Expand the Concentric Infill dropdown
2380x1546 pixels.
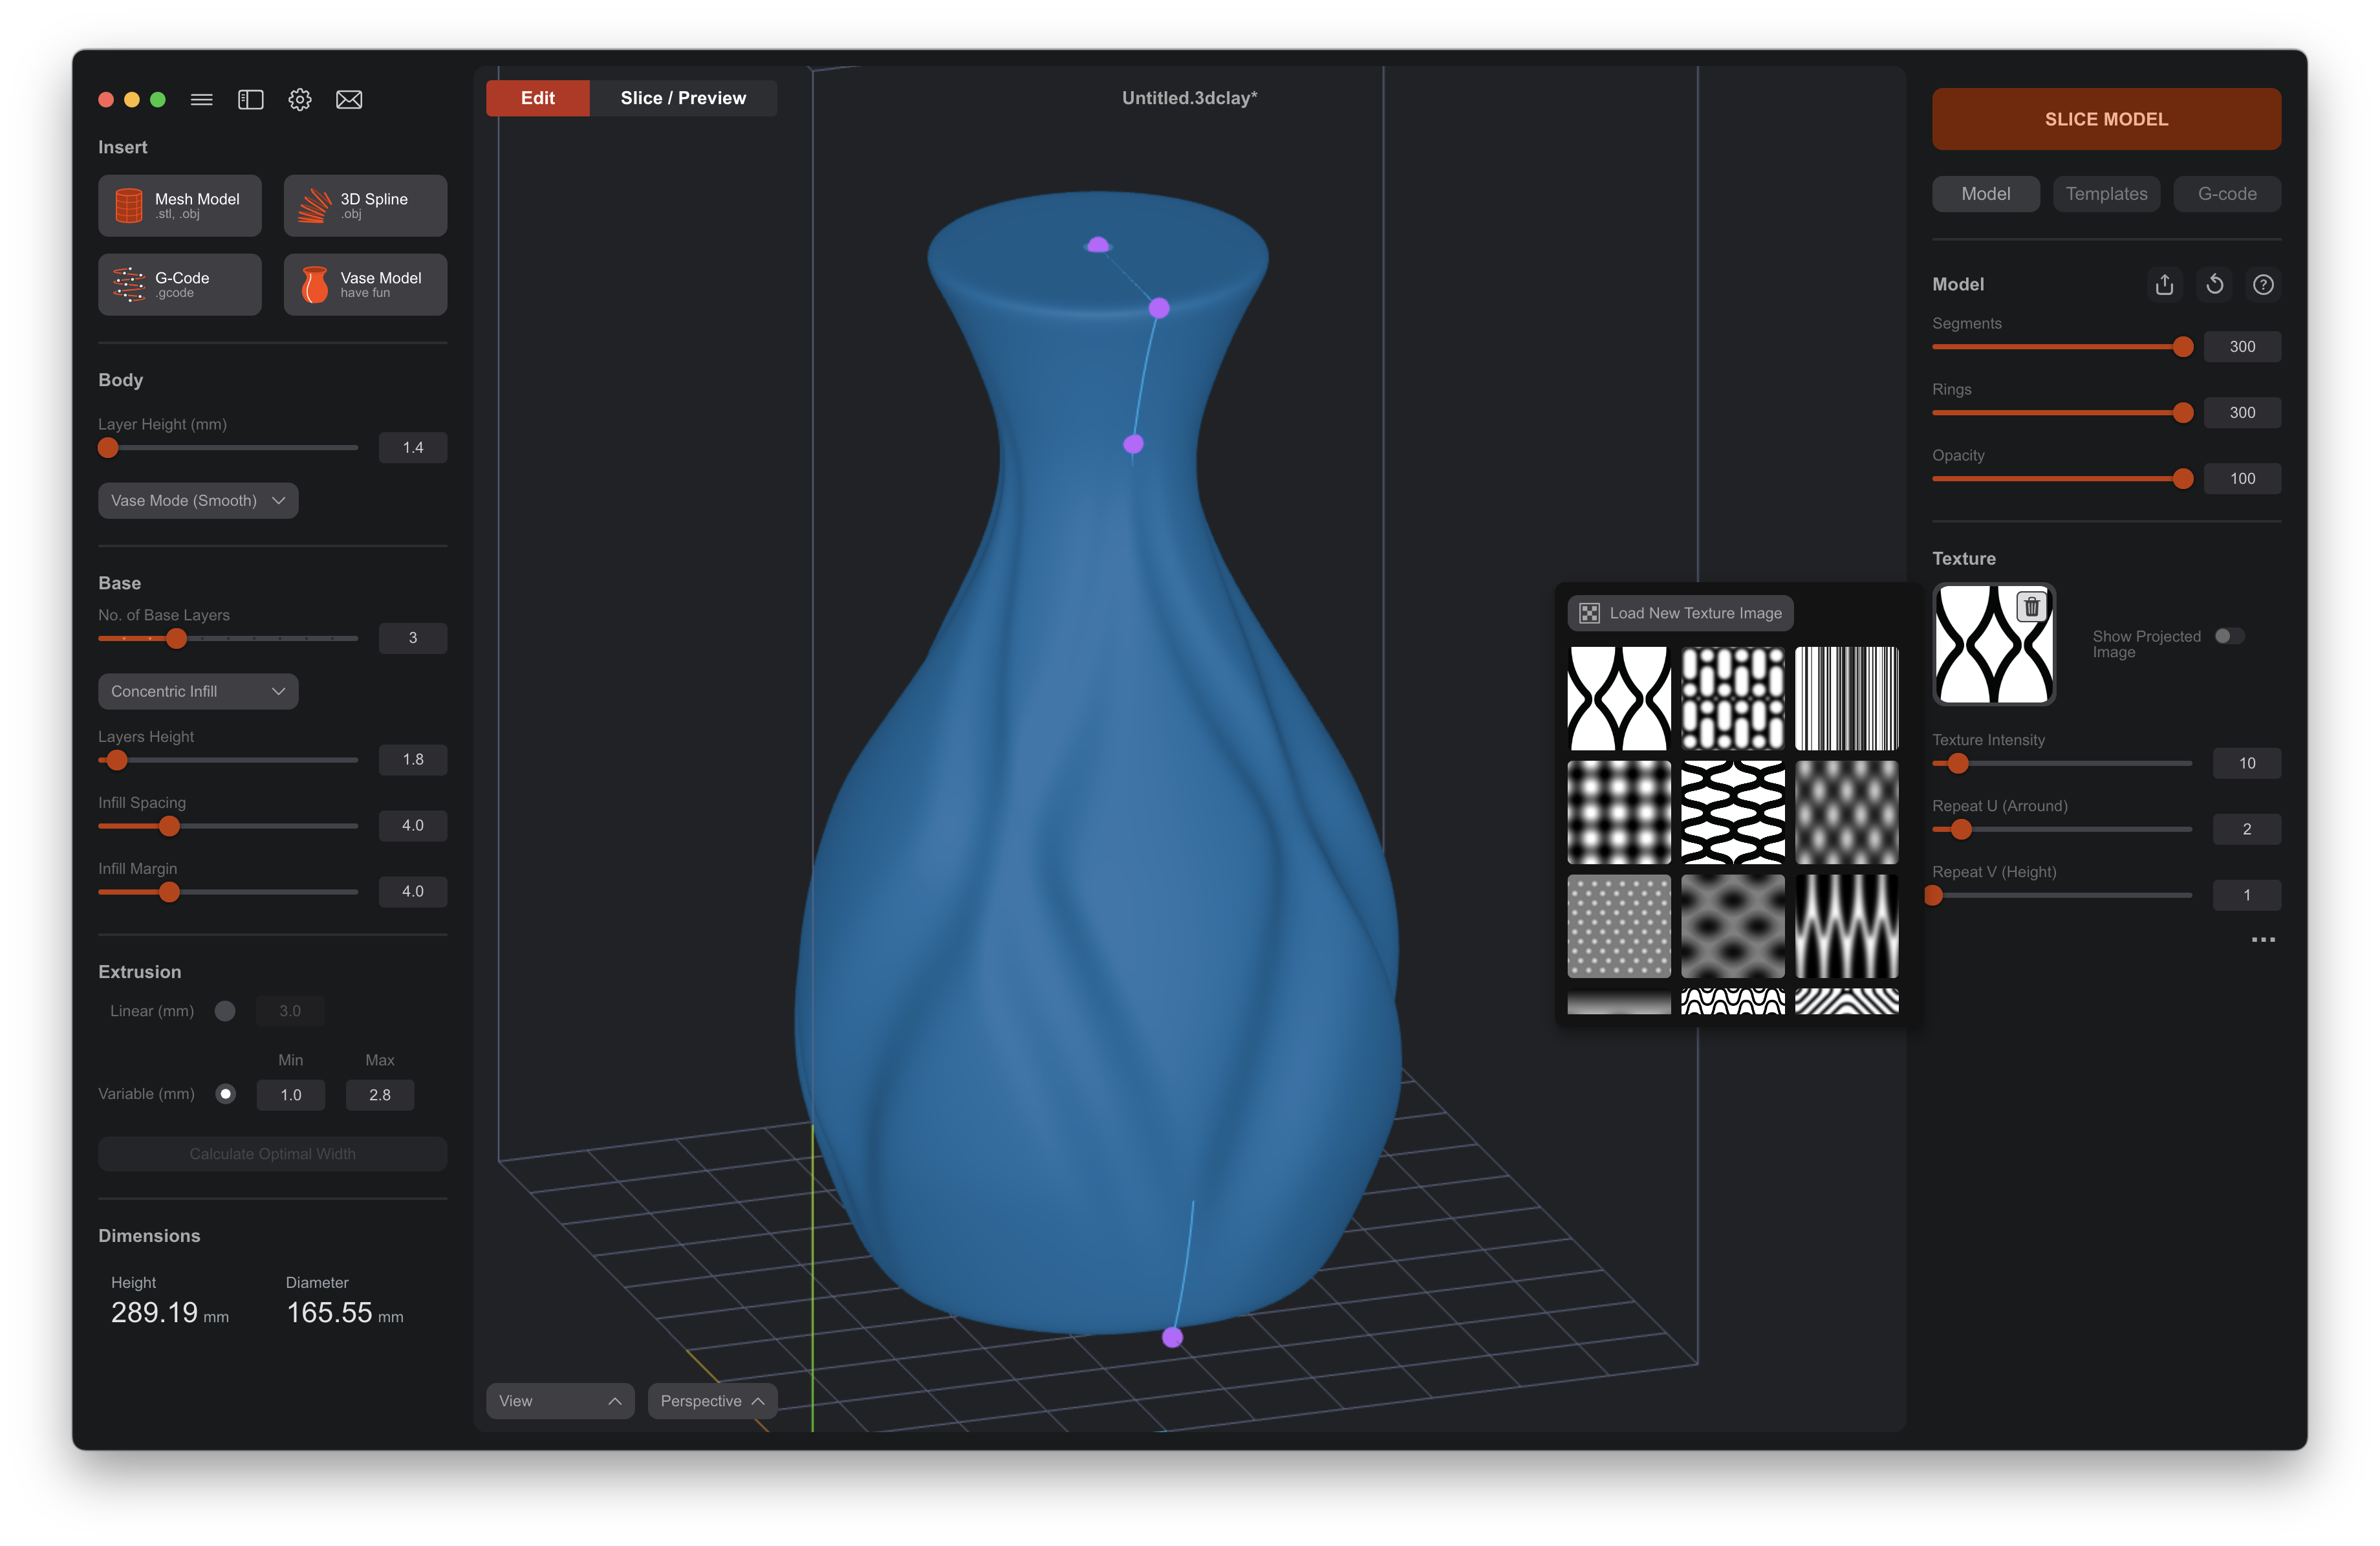click(x=198, y=691)
